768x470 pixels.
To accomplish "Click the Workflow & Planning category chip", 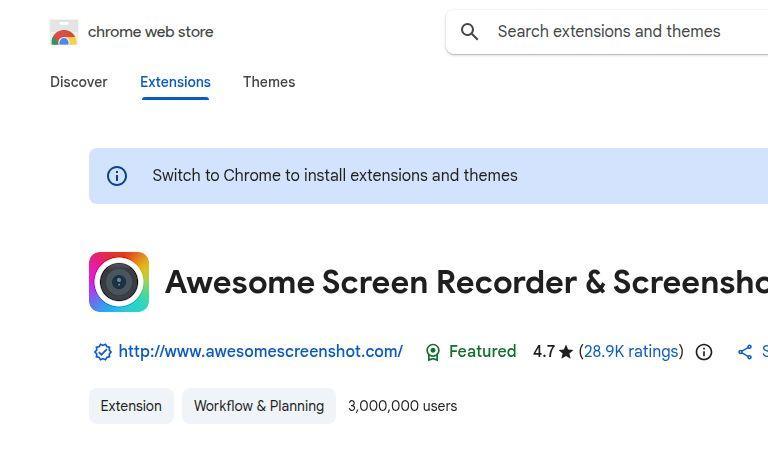I will point(259,406).
